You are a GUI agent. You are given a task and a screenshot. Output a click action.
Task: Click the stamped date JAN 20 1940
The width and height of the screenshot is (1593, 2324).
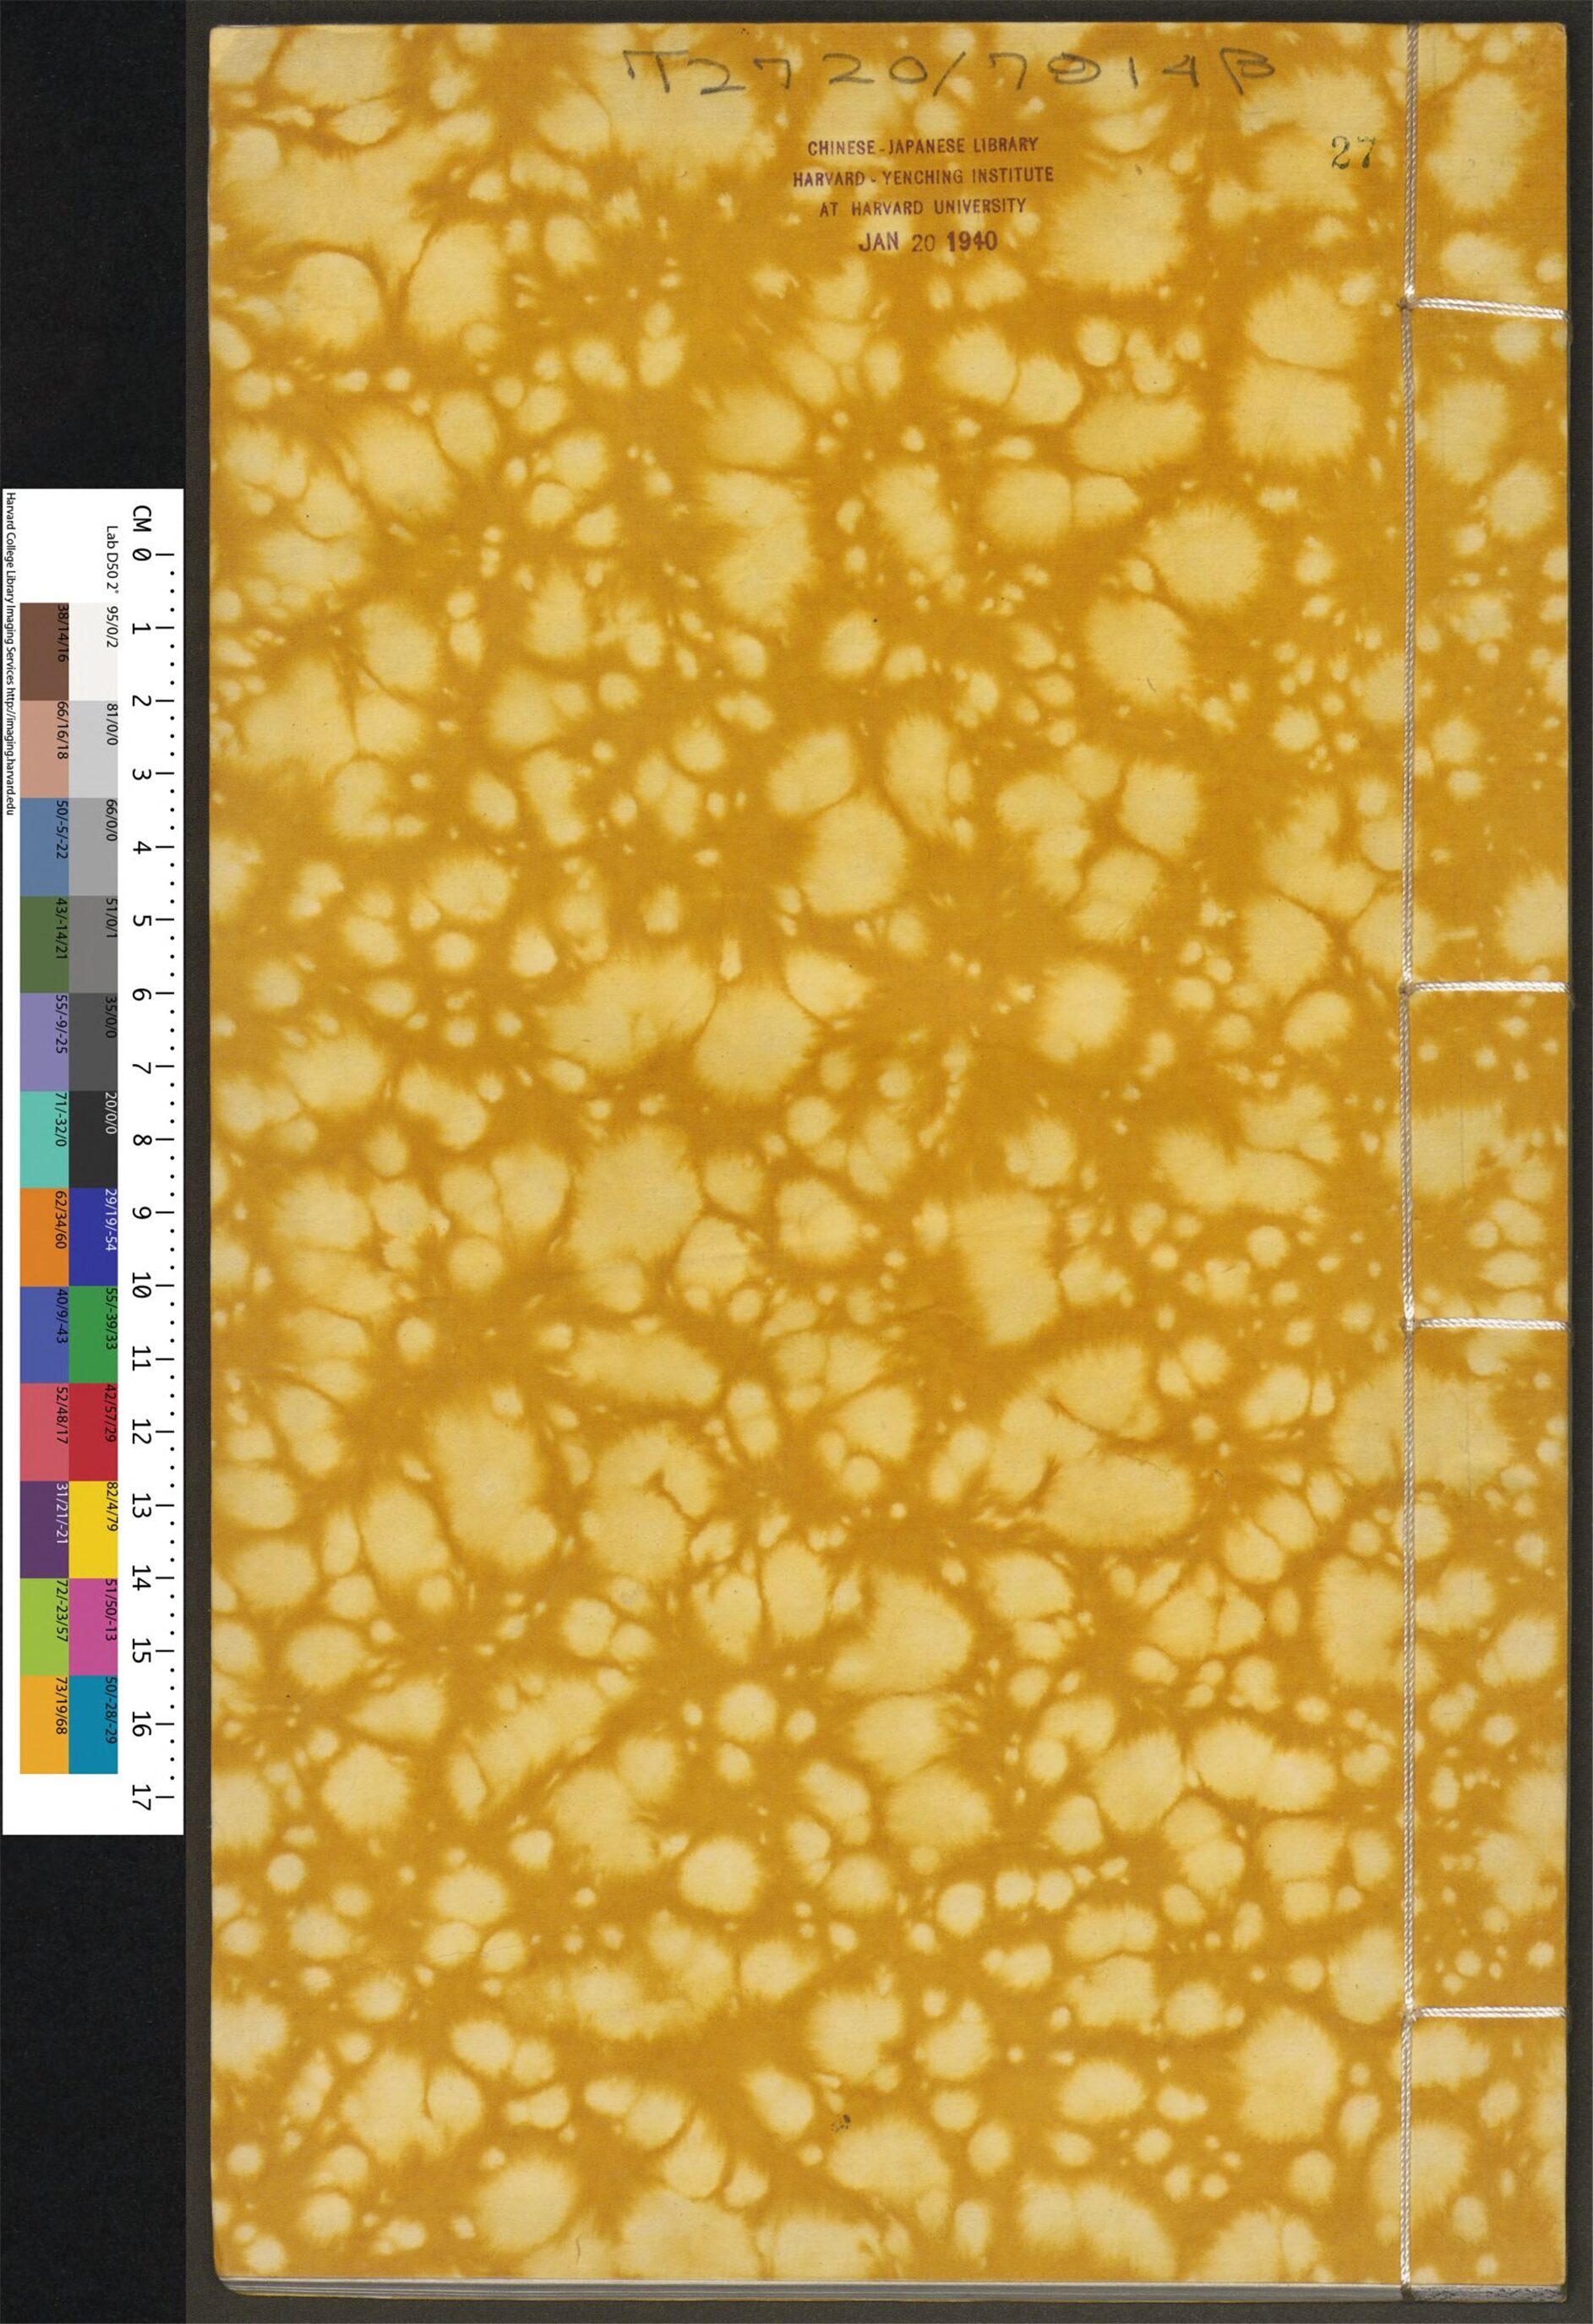[927, 241]
